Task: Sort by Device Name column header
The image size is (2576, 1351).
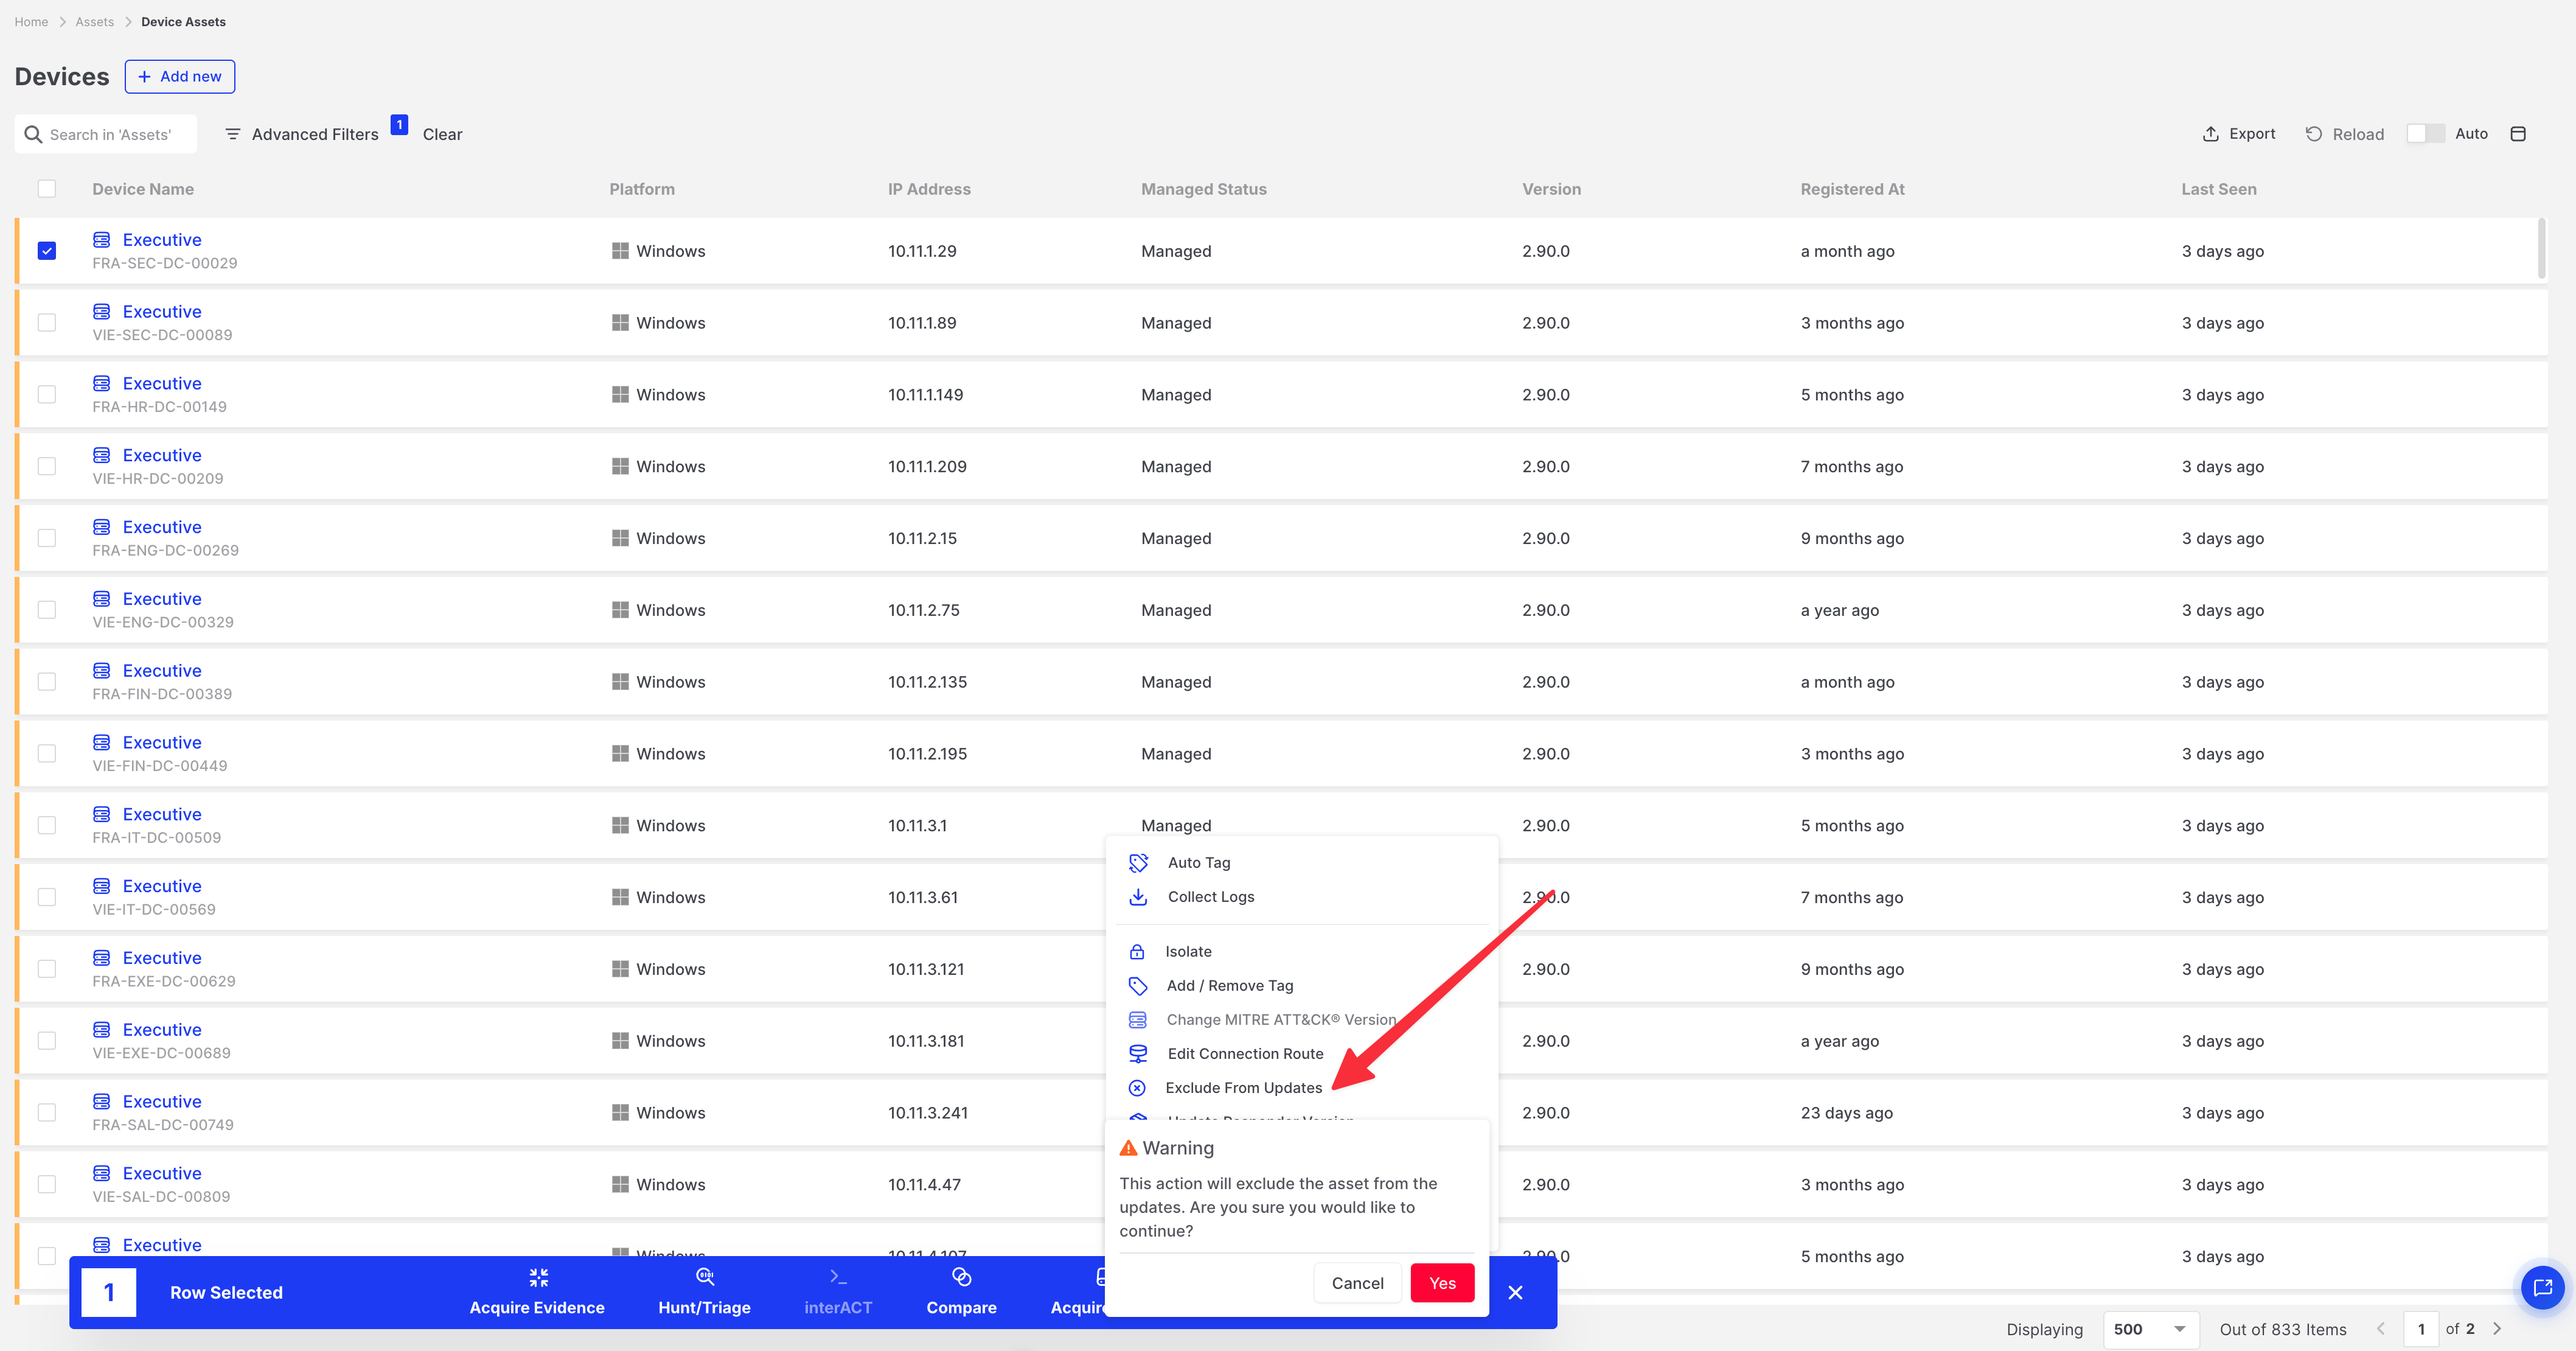Action: (x=143, y=189)
